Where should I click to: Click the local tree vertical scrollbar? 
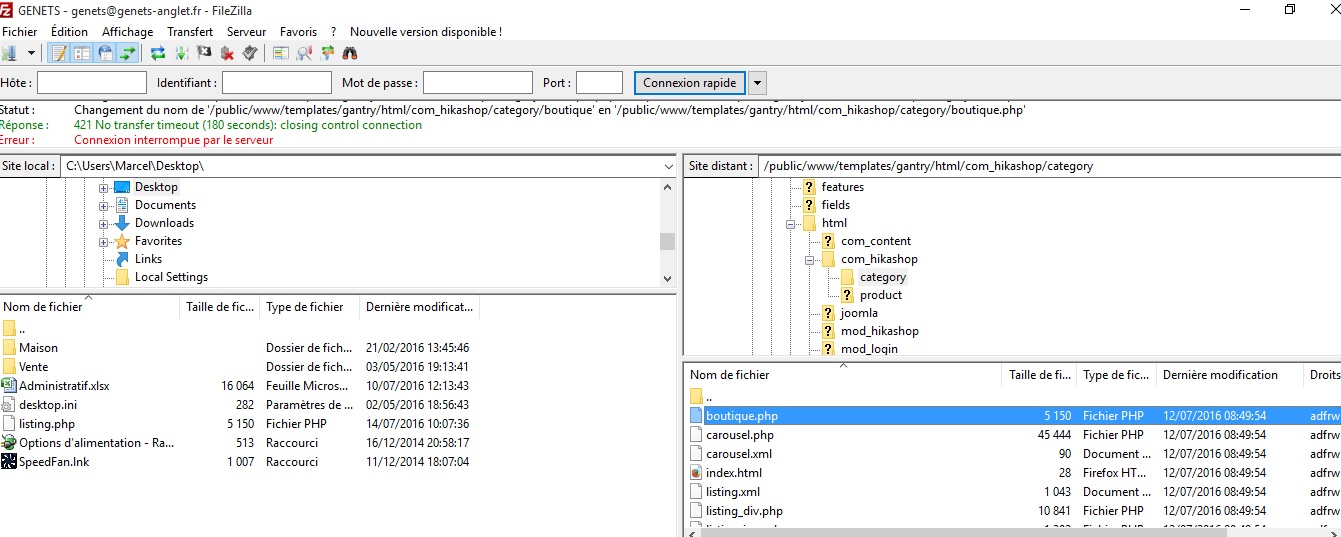[x=667, y=240]
